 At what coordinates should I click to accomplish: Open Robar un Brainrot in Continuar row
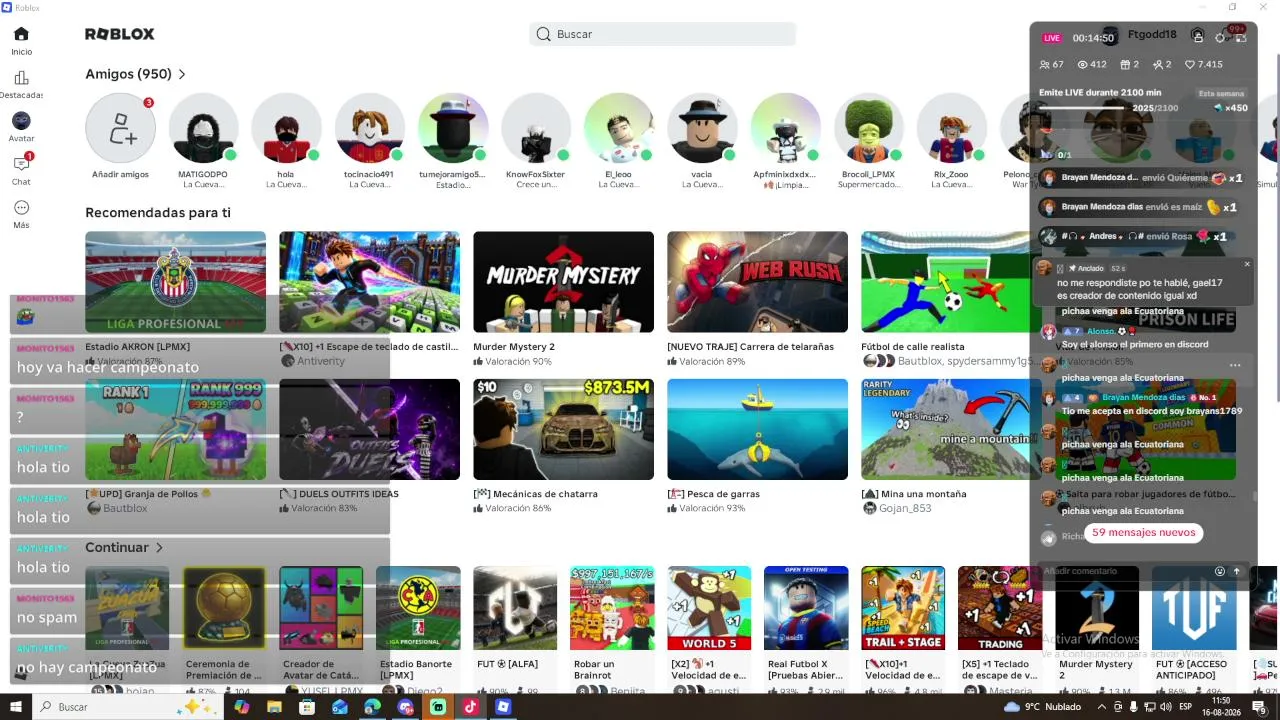click(x=612, y=608)
